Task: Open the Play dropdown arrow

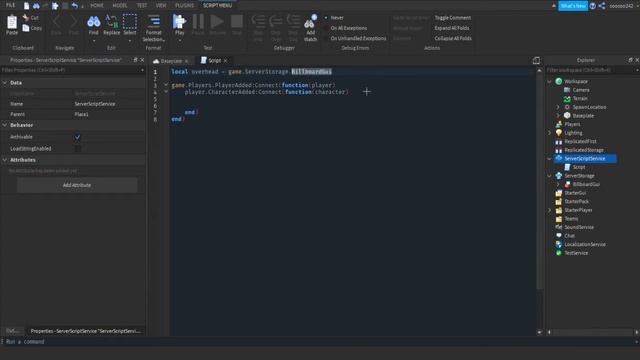Action: pos(179,40)
